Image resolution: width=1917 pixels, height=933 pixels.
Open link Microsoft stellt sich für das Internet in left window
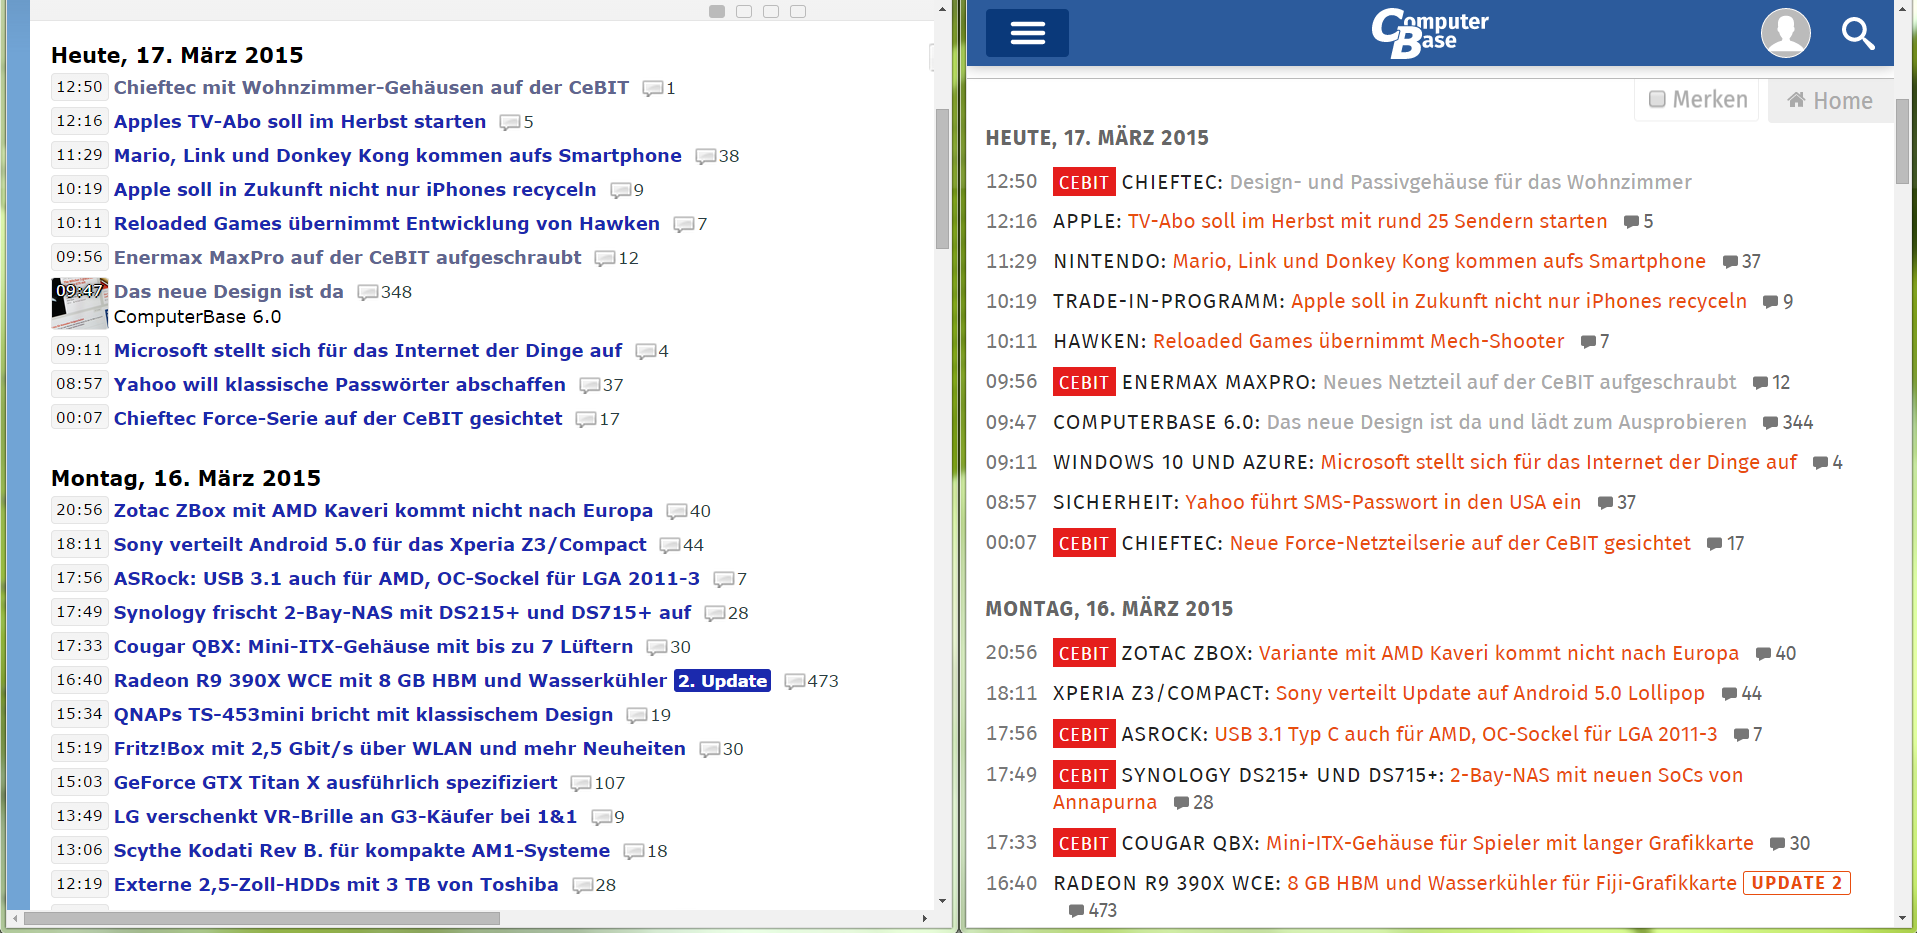368,350
